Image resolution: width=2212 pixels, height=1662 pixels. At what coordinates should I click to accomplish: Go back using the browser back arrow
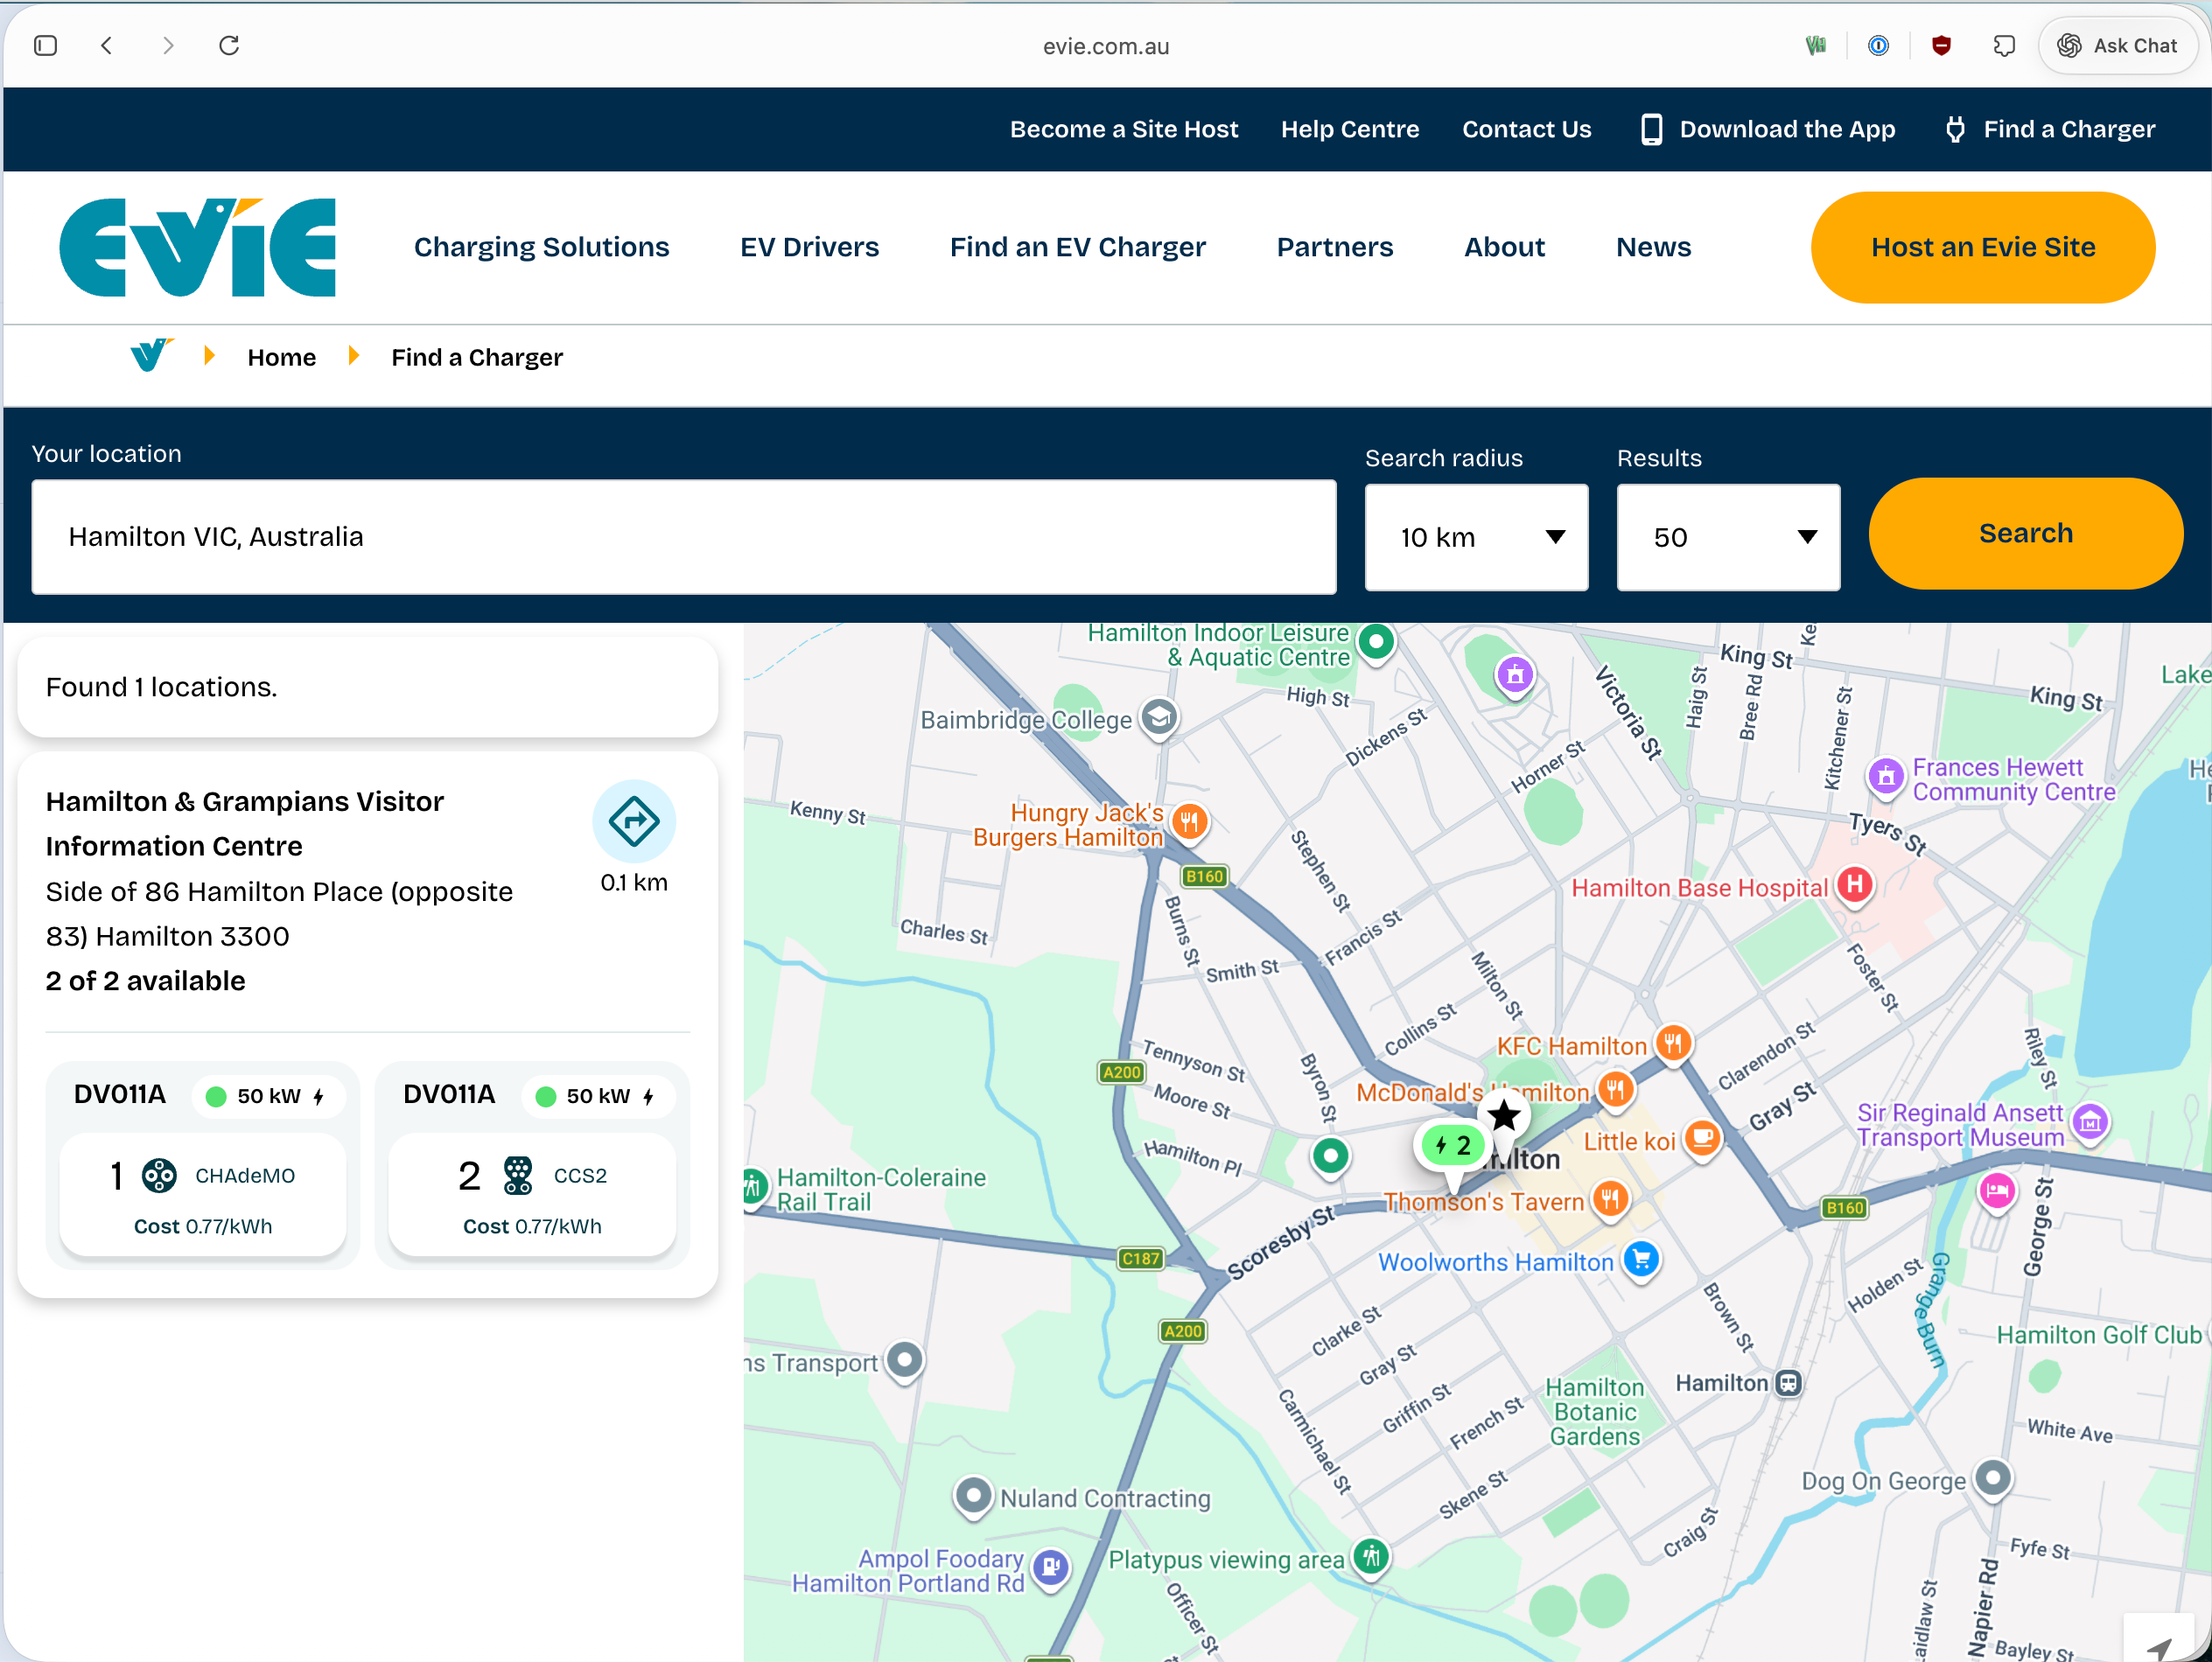coord(107,45)
